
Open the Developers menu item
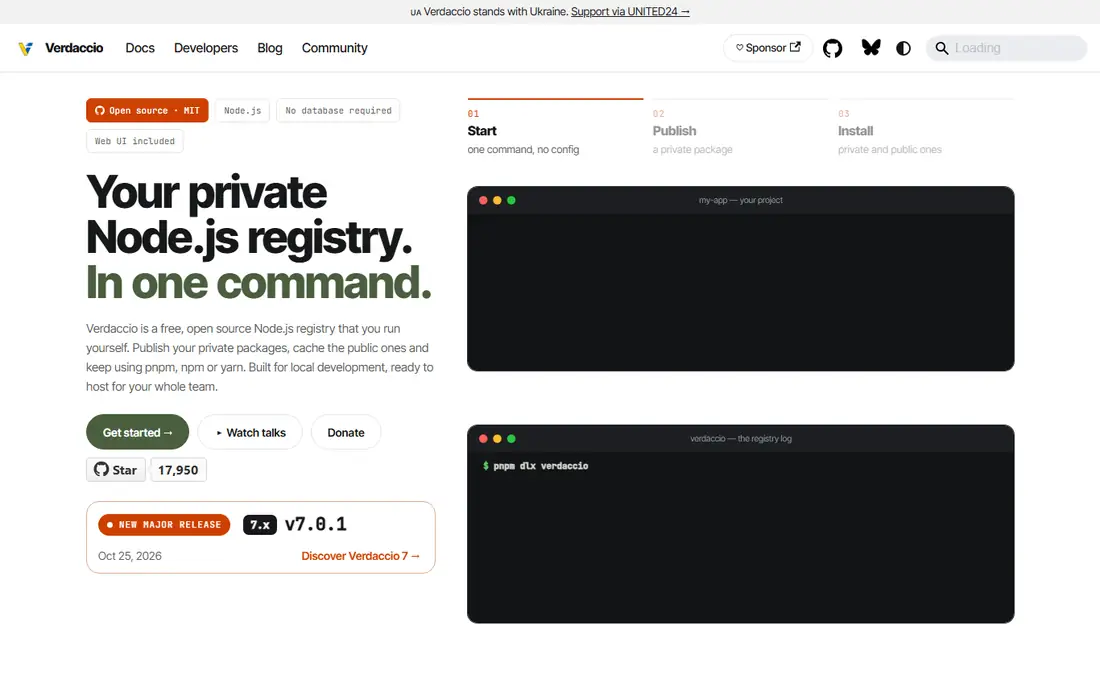[x=206, y=48]
